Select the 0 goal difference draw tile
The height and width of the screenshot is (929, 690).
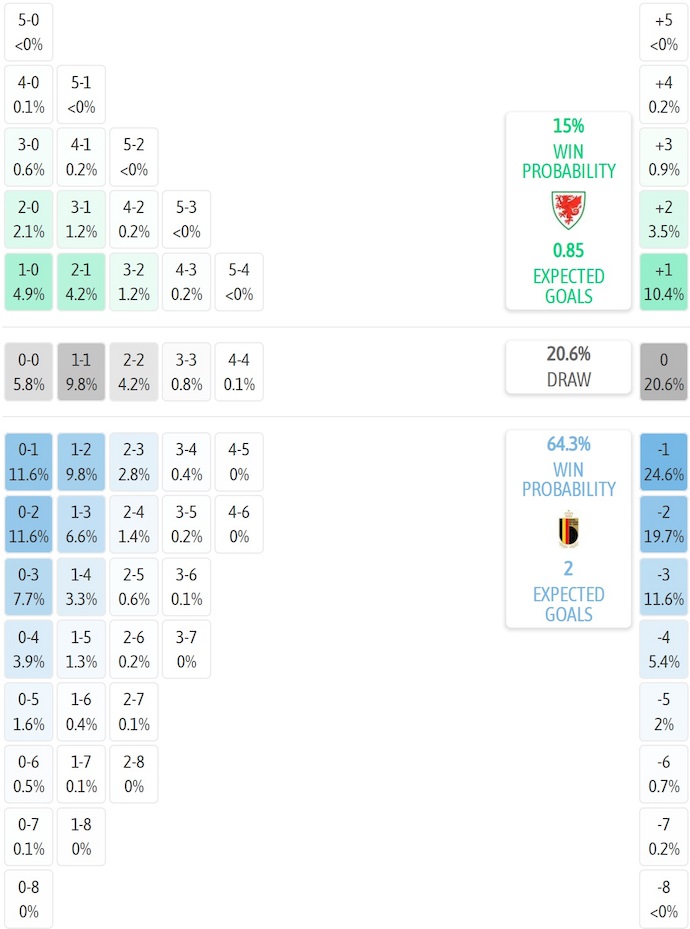point(664,372)
